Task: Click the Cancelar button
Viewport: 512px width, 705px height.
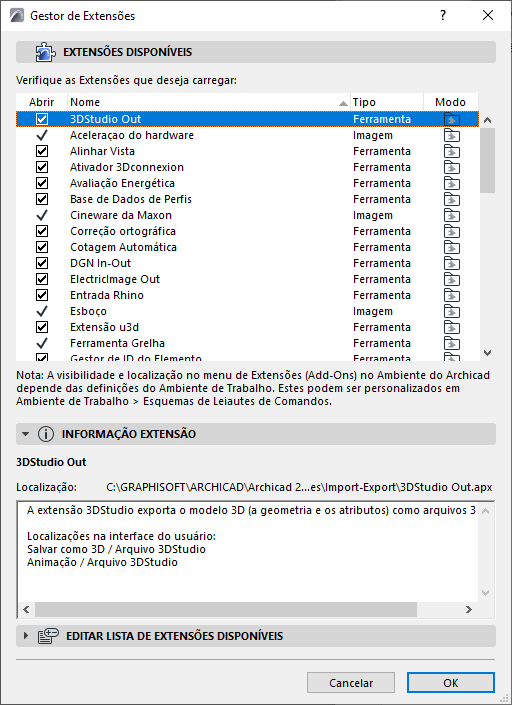Action: pyautogui.click(x=351, y=683)
